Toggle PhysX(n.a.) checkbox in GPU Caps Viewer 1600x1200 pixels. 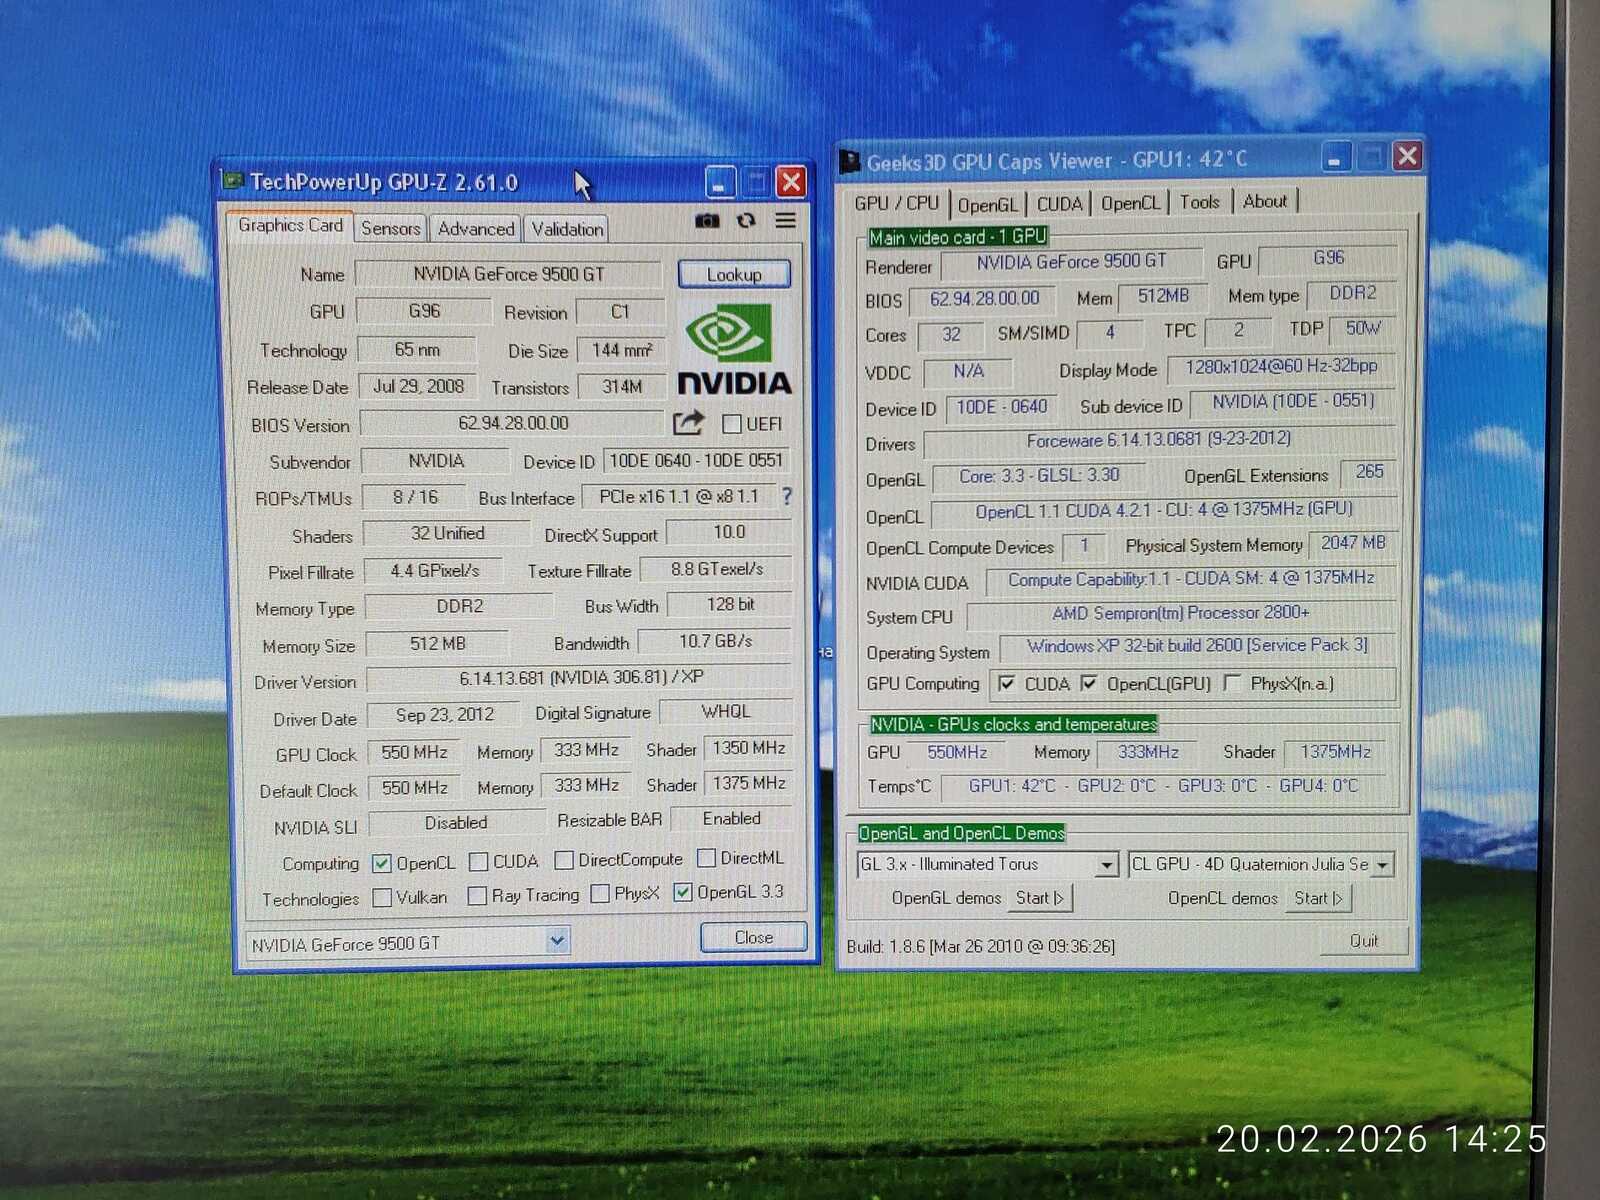(1233, 683)
